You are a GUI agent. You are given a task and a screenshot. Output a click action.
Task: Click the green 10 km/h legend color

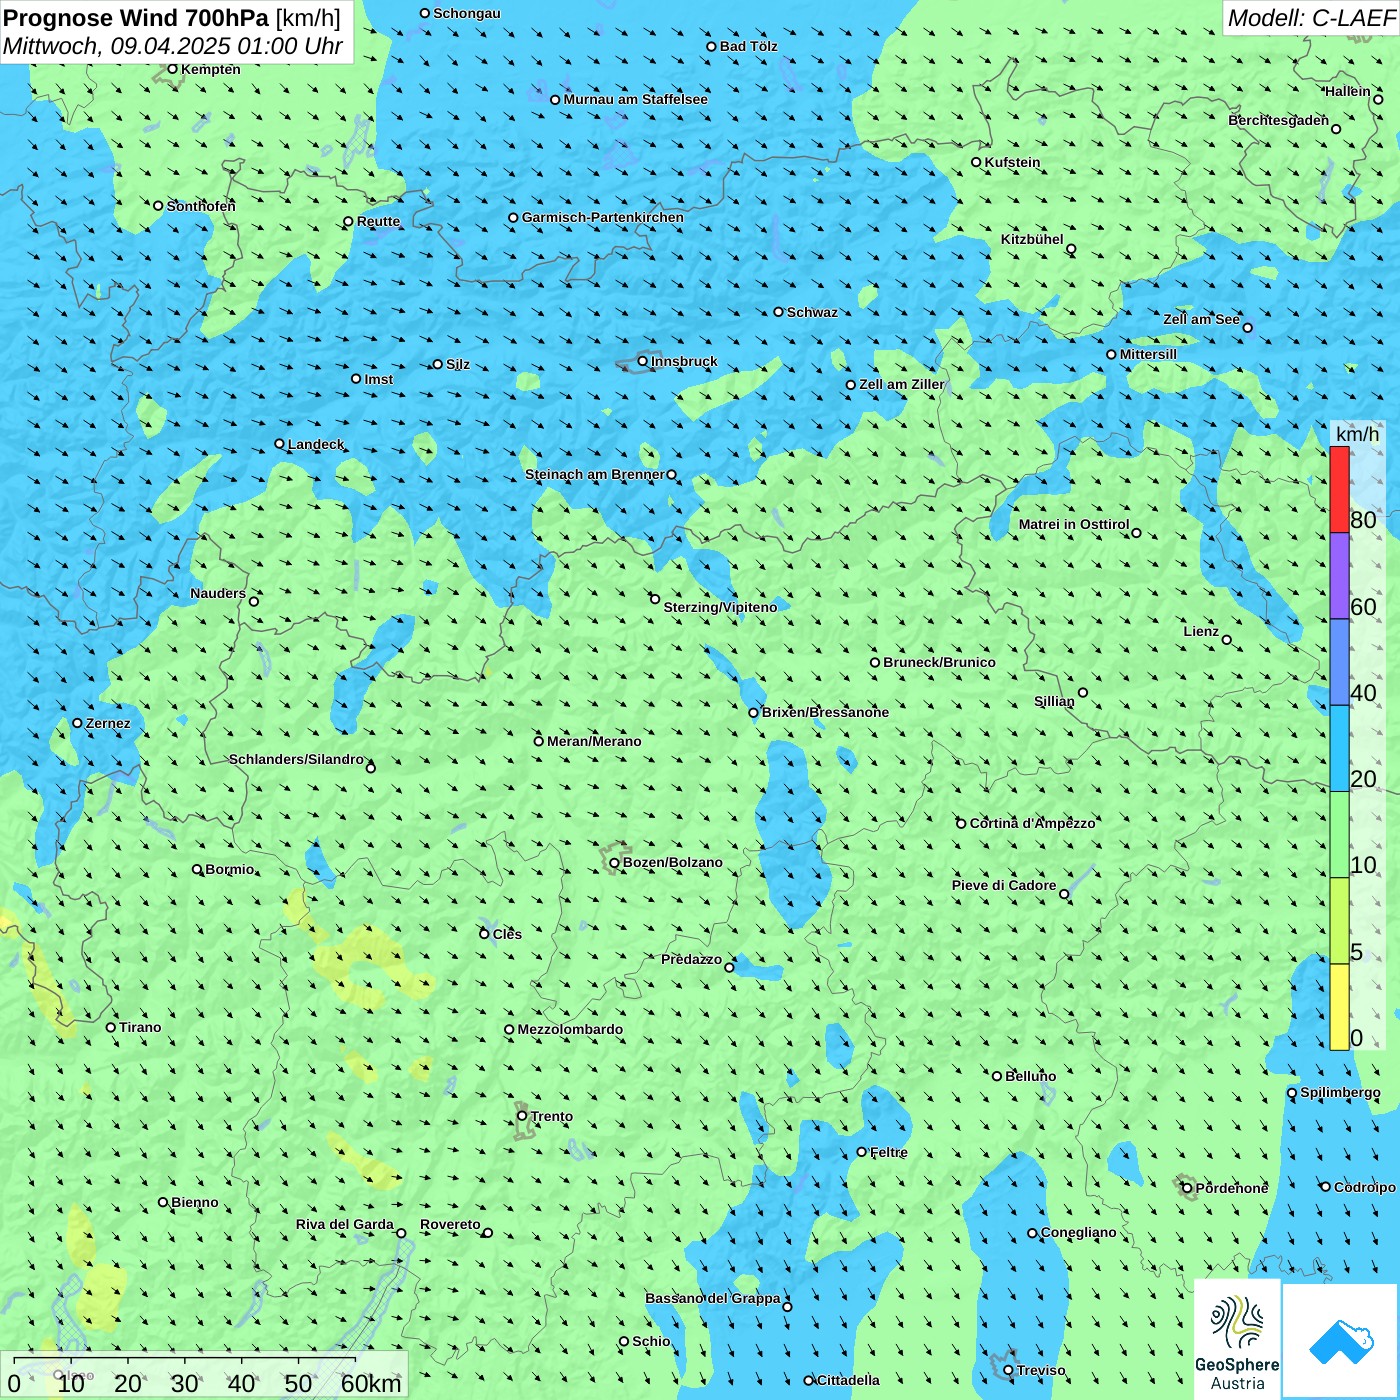coord(1339,835)
